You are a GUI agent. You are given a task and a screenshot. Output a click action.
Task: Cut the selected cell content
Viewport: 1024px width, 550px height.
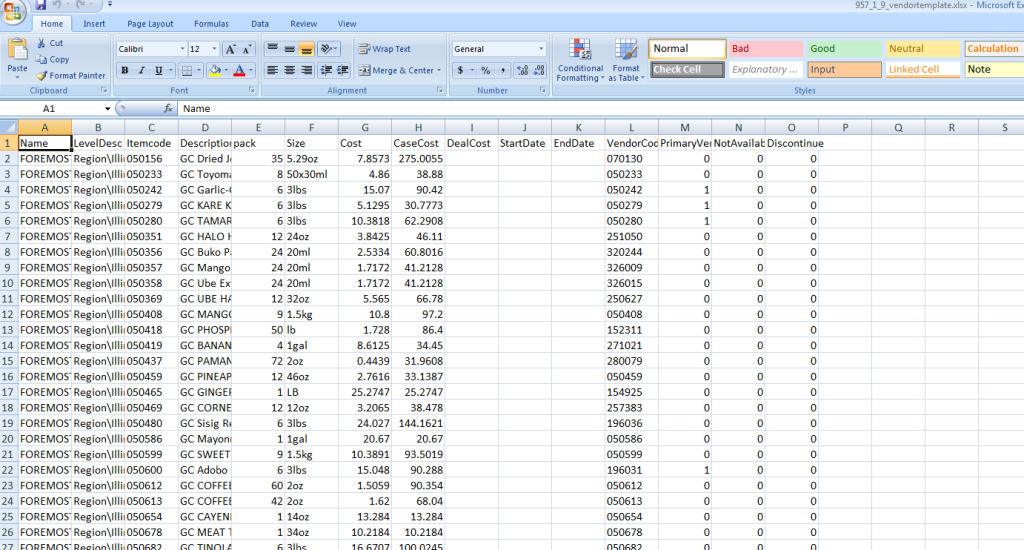(x=50, y=43)
